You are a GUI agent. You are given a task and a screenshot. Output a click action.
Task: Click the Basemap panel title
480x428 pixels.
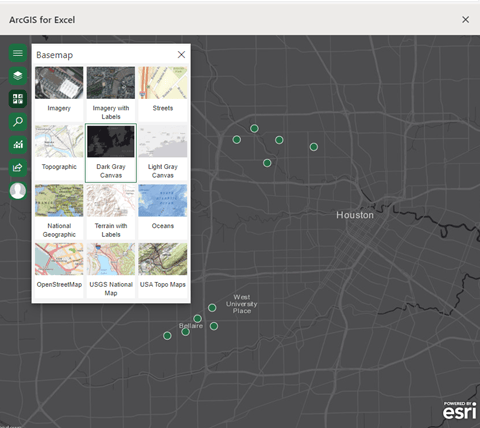pyautogui.click(x=54, y=55)
